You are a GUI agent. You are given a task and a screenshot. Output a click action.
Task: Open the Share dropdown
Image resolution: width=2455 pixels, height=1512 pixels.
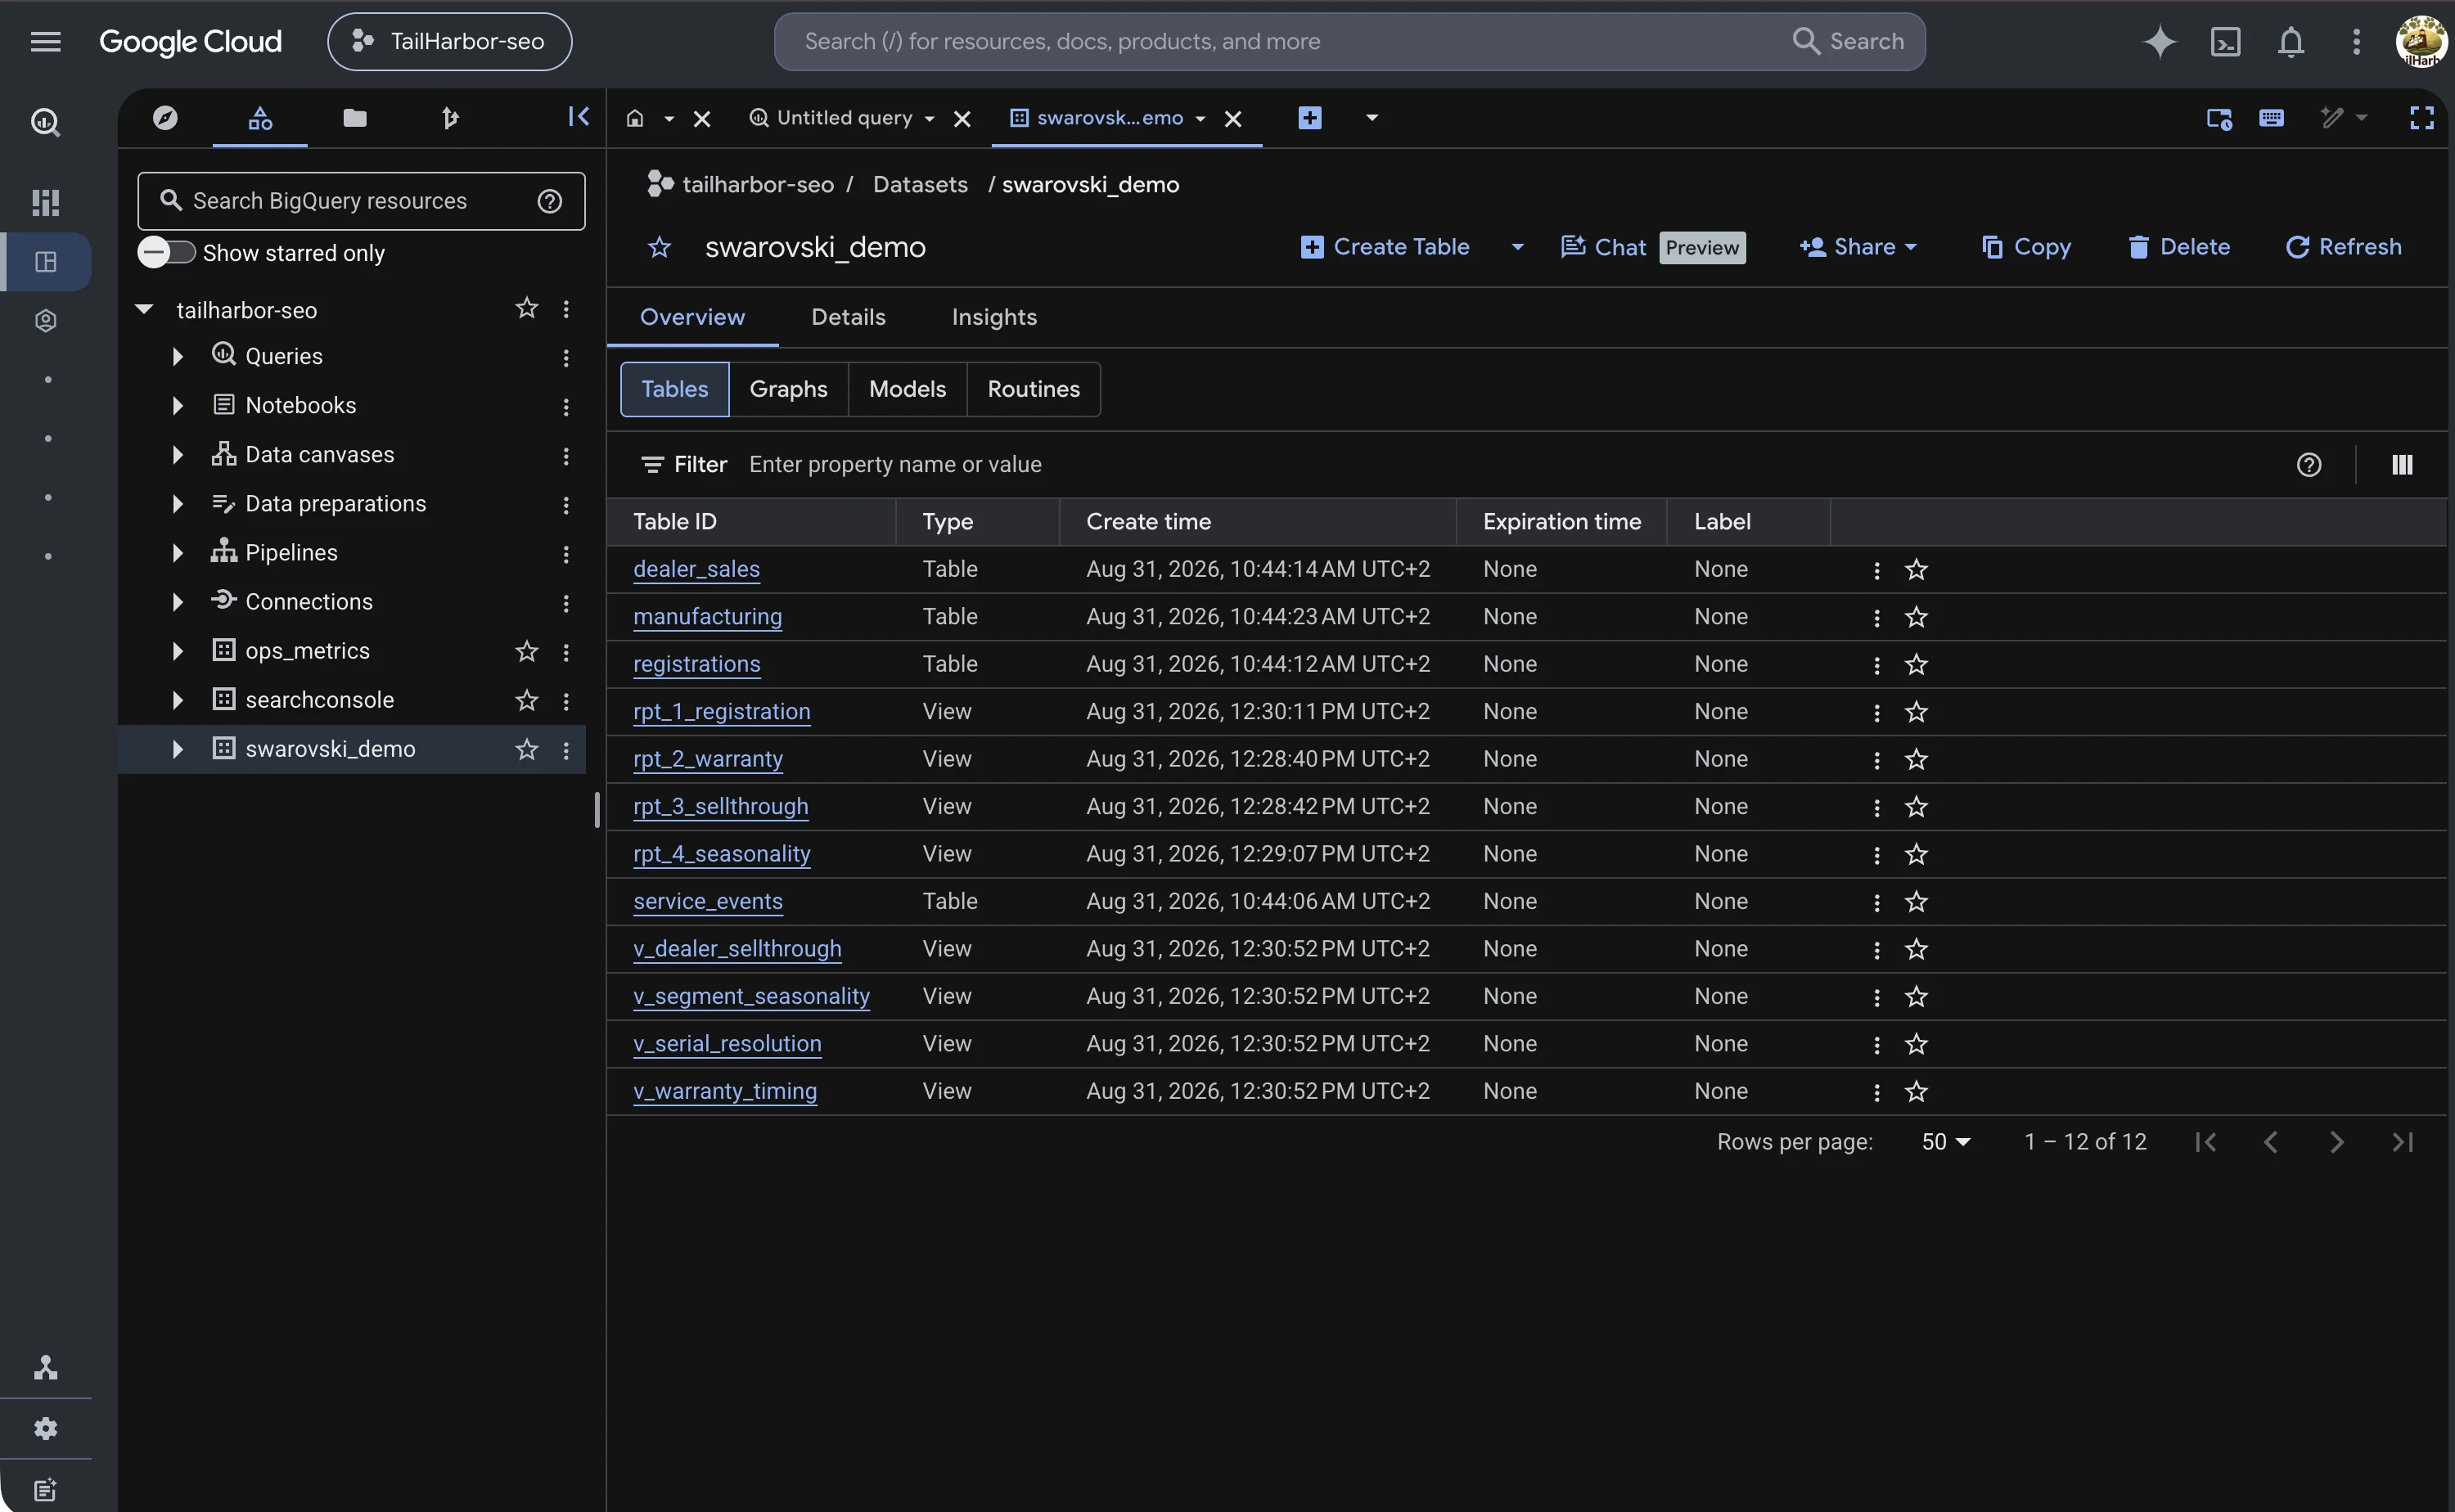[x=1858, y=247]
